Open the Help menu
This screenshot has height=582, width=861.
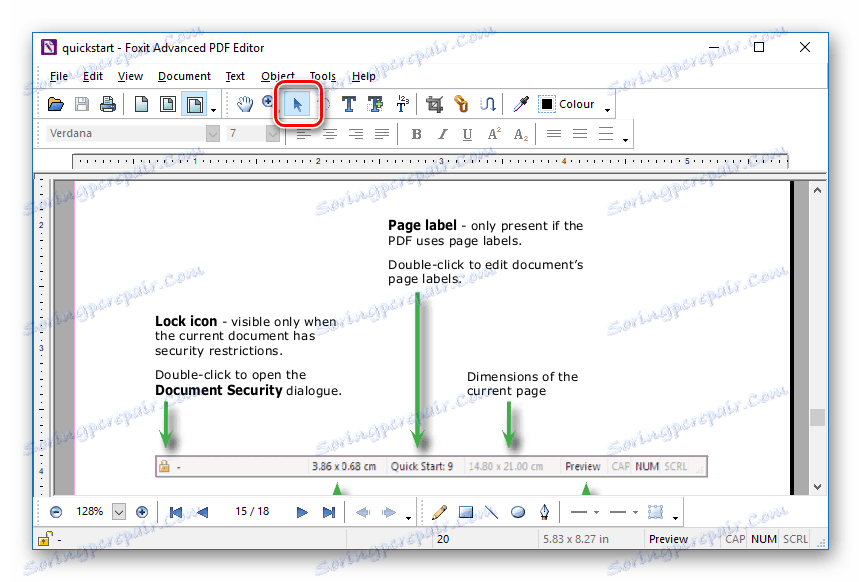click(364, 76)
